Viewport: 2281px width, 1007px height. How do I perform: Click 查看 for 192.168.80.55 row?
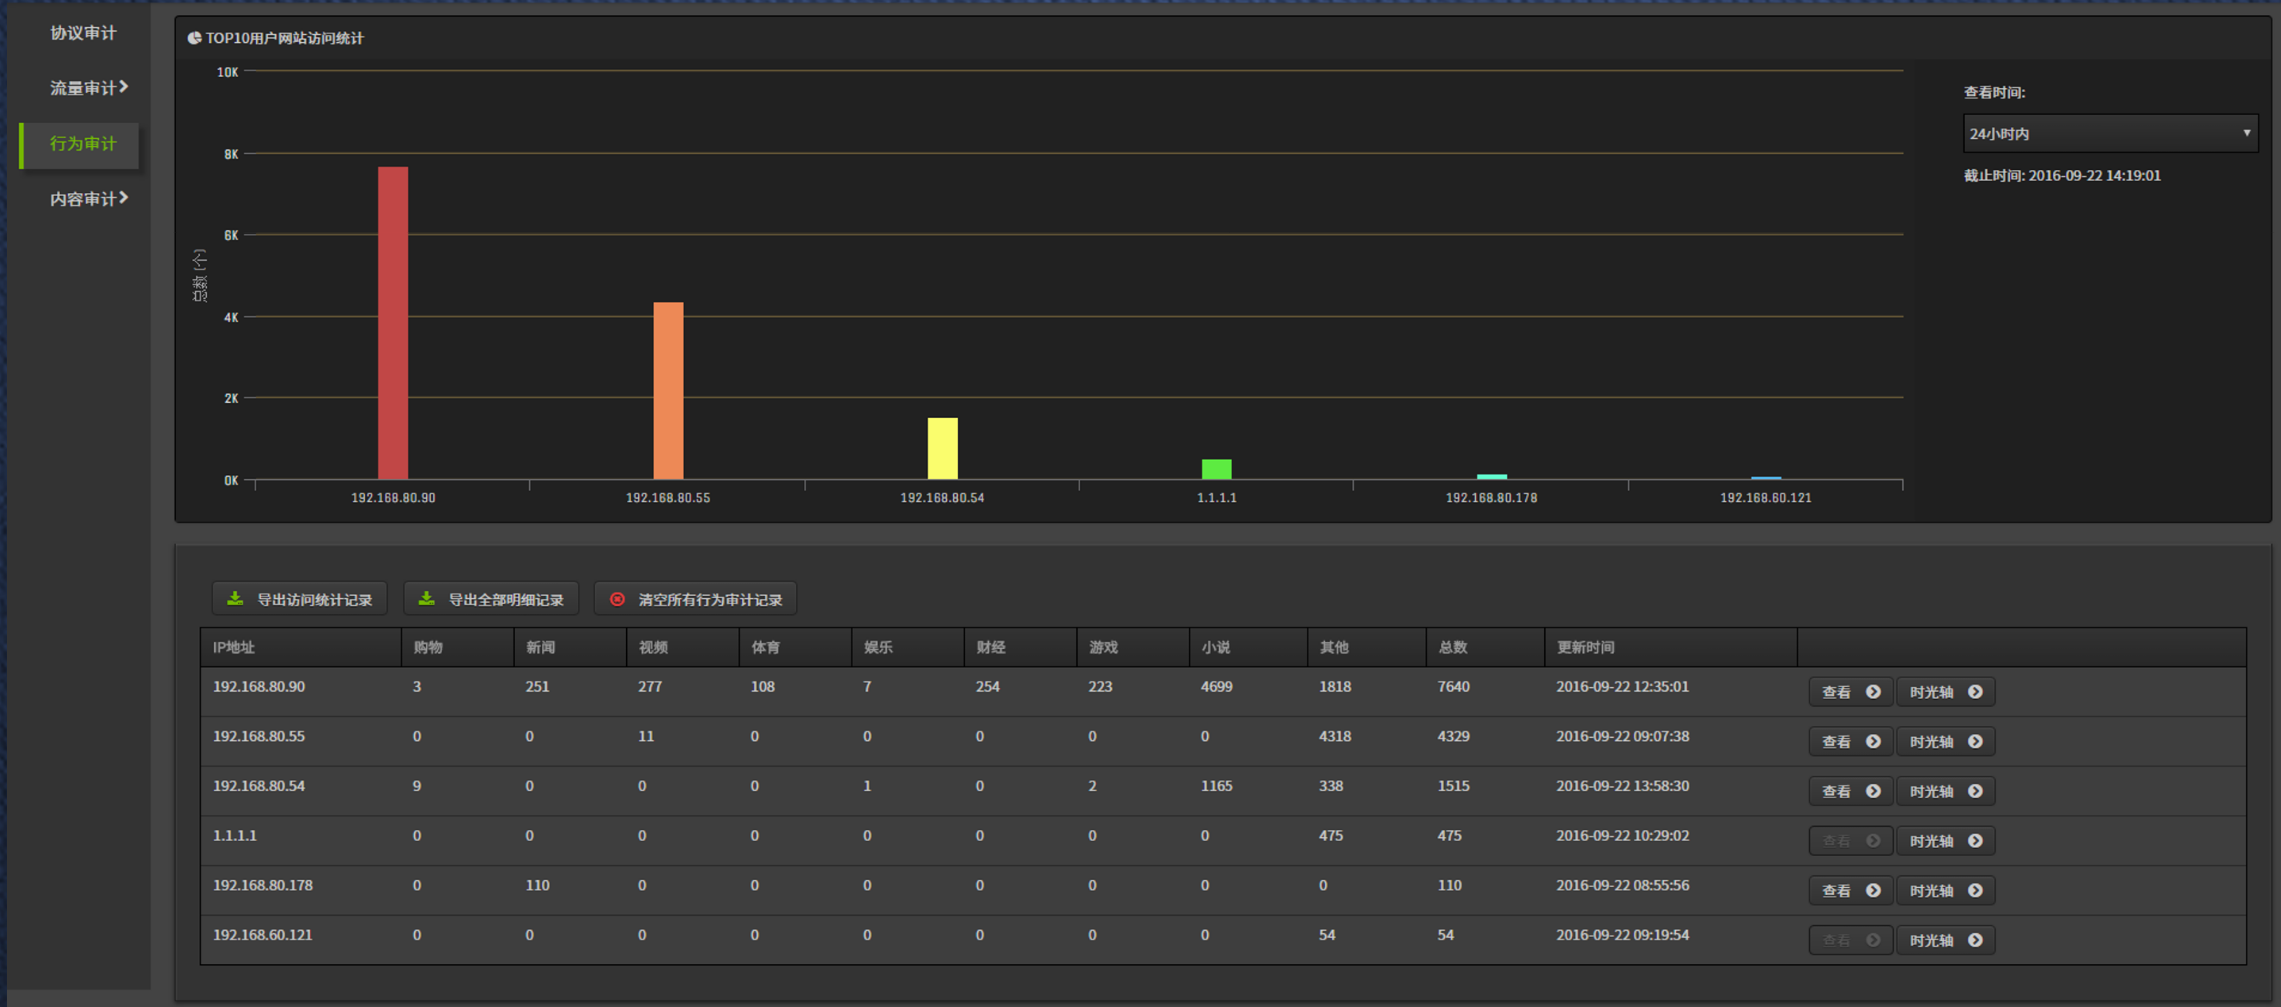point(1850,742)
